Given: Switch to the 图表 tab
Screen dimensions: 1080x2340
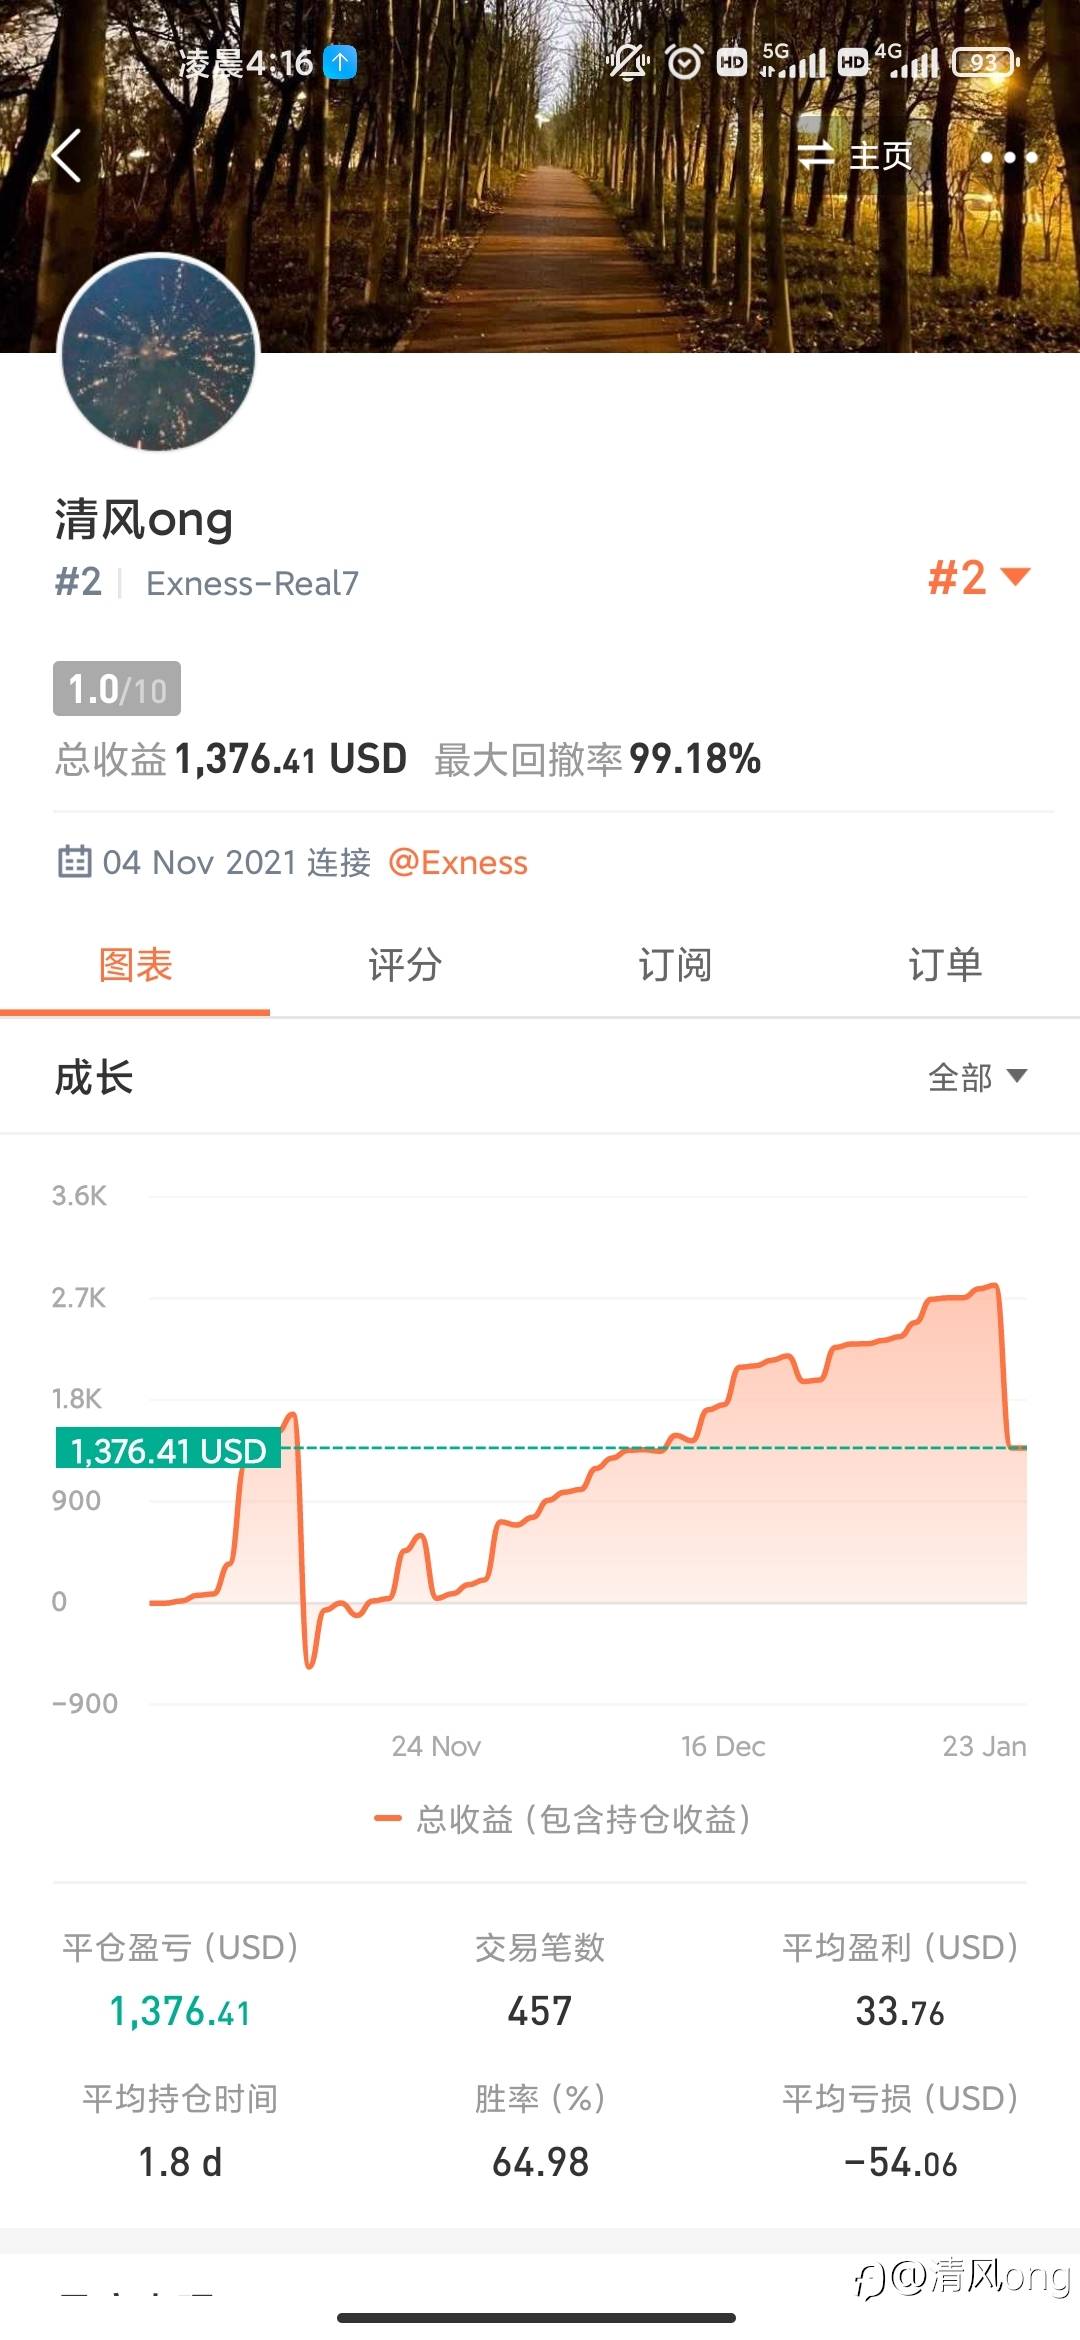Looking at the screenshot, I should pos(135,965).
